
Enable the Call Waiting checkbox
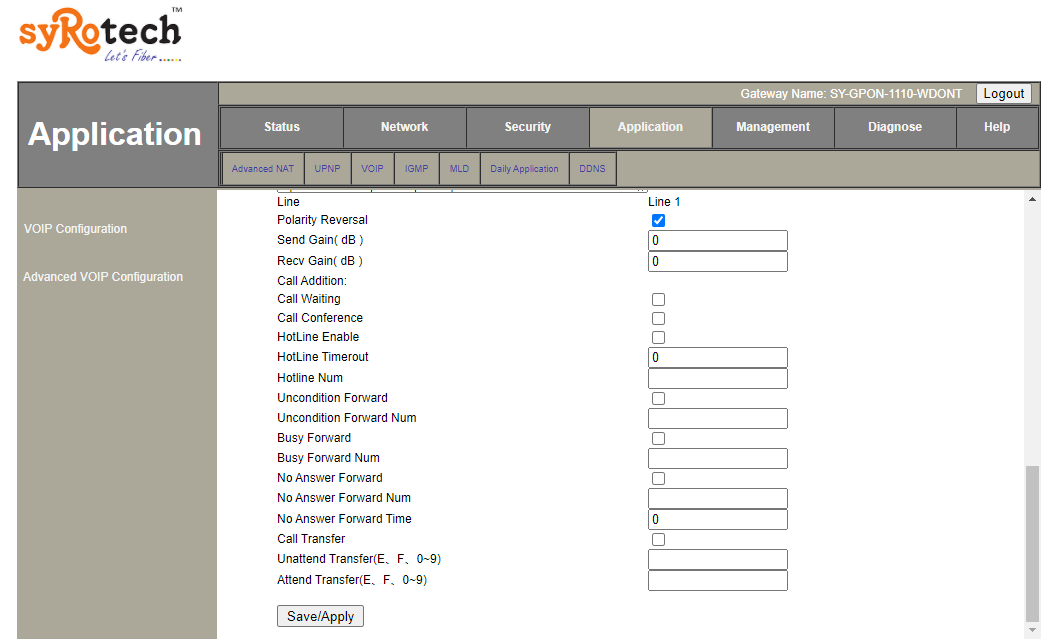pyautogui.click(x=658, y=300)
